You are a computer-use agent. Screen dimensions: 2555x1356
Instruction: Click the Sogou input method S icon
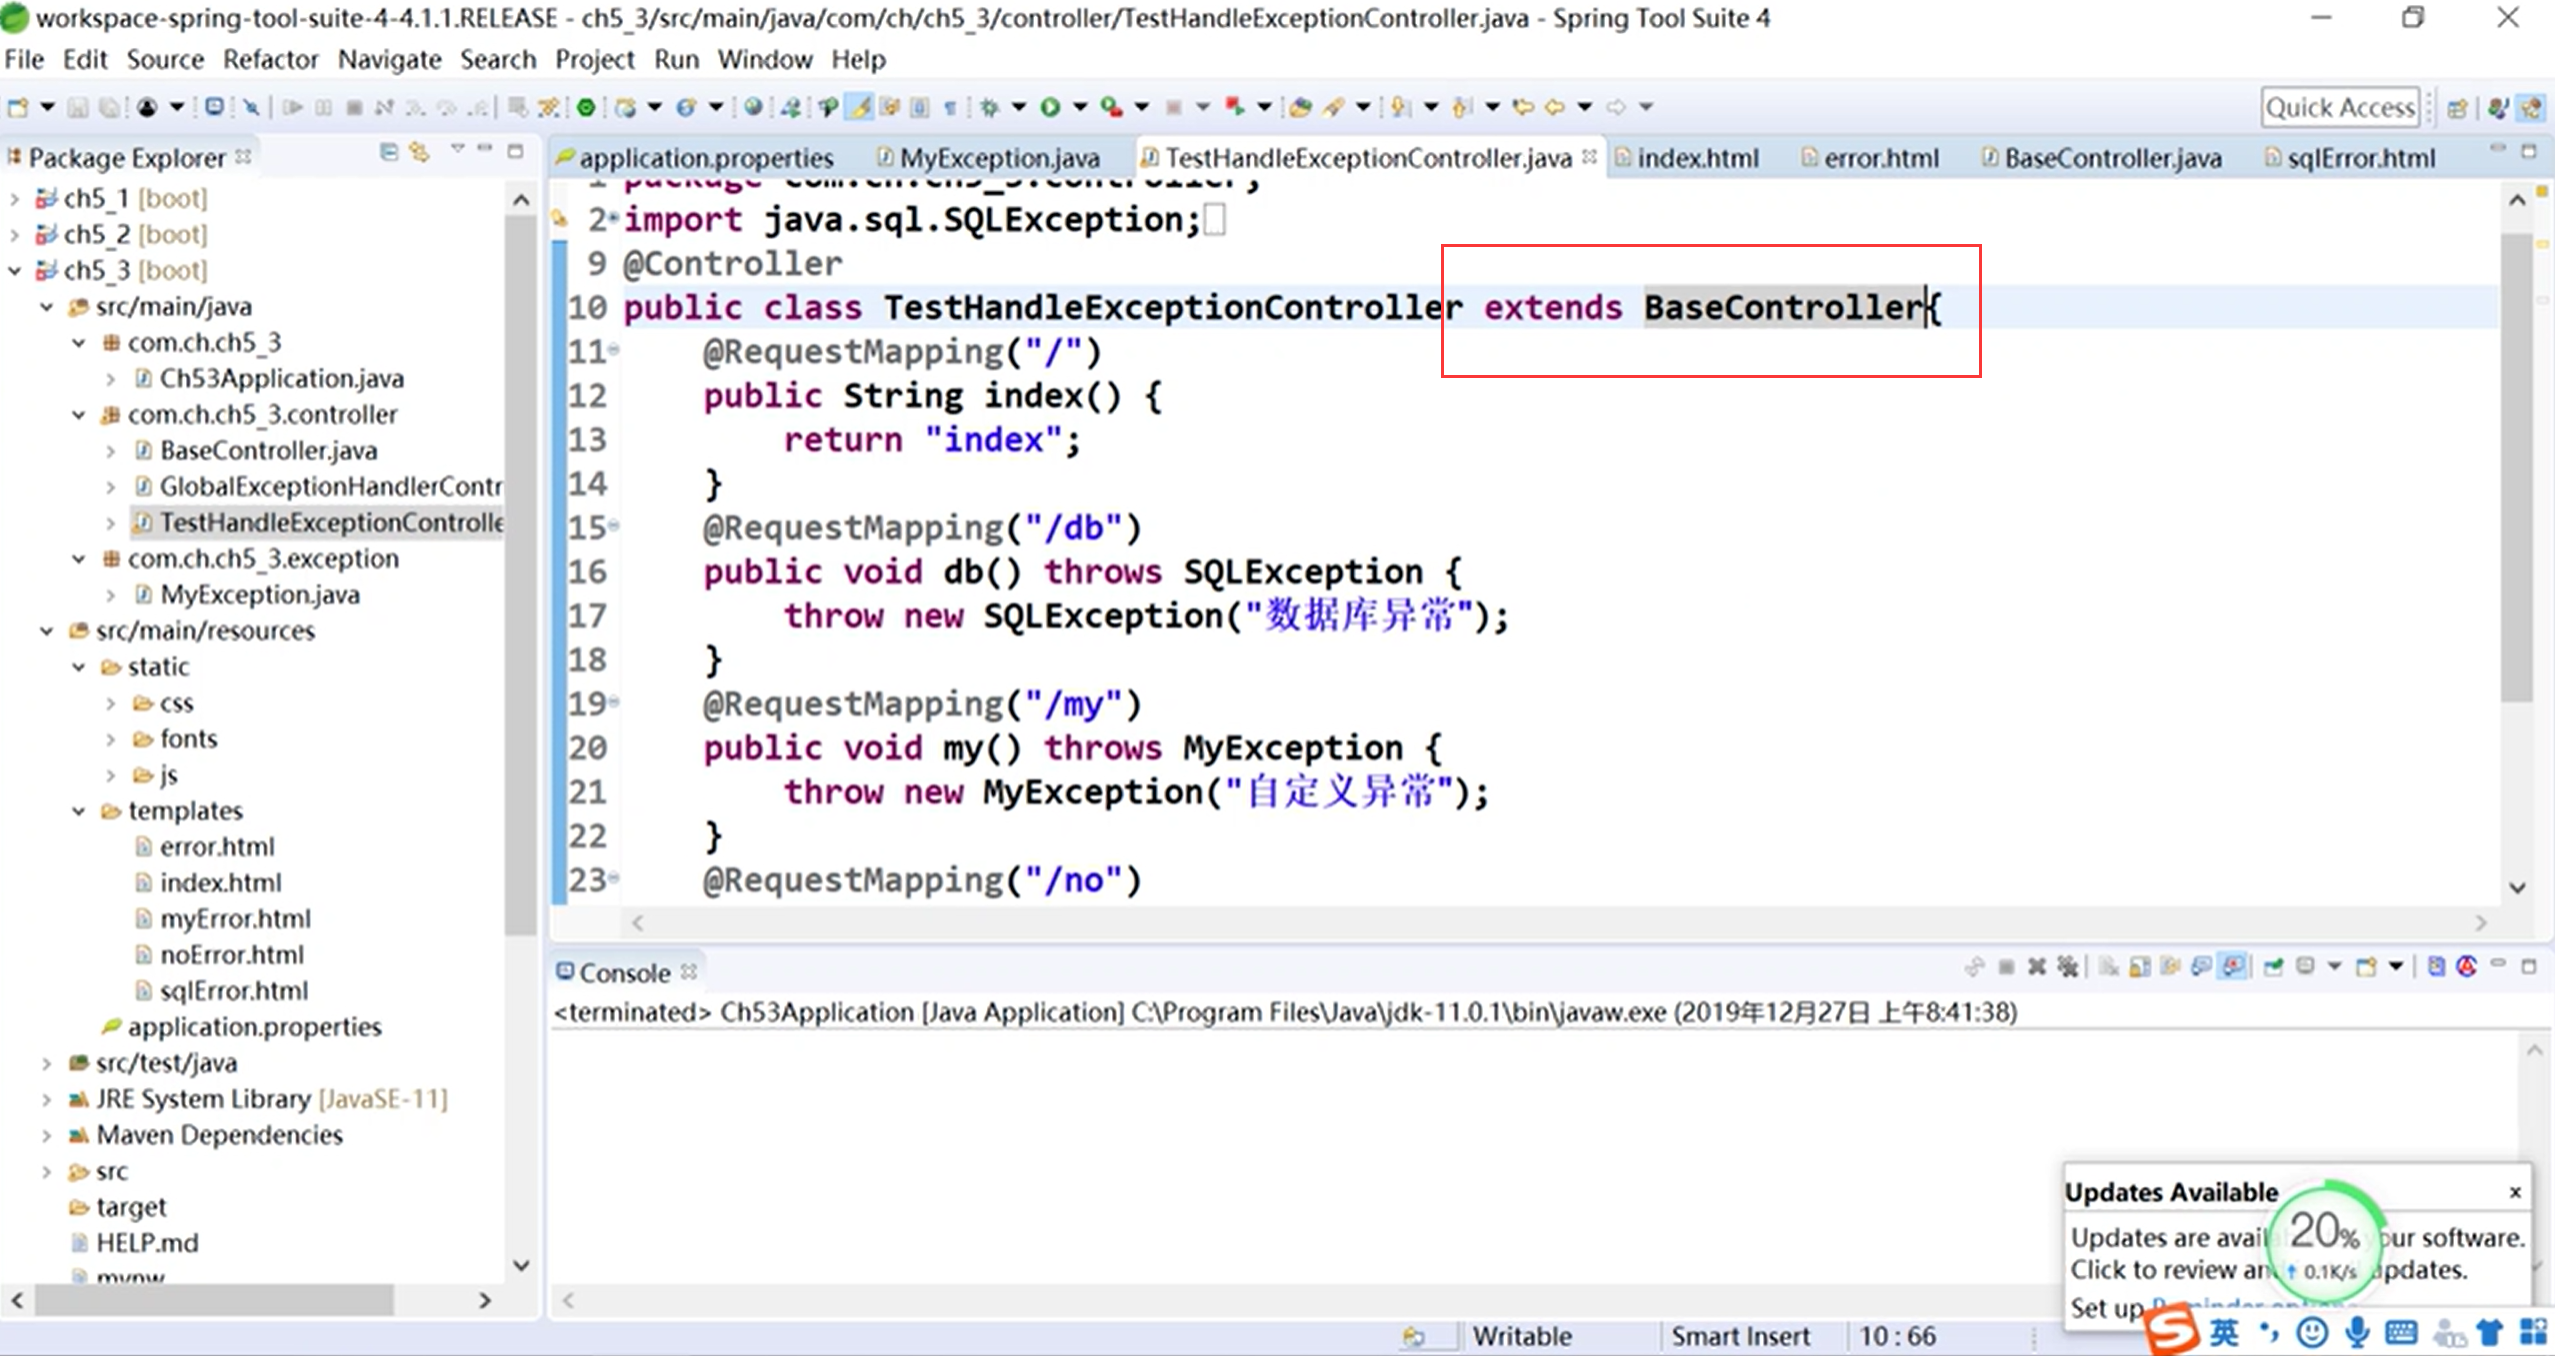[2171, 1330]
